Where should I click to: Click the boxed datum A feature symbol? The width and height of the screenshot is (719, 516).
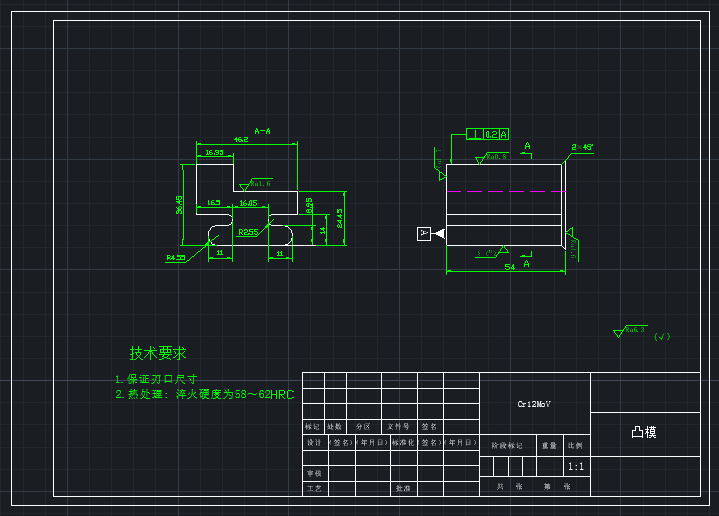[424, 234]
